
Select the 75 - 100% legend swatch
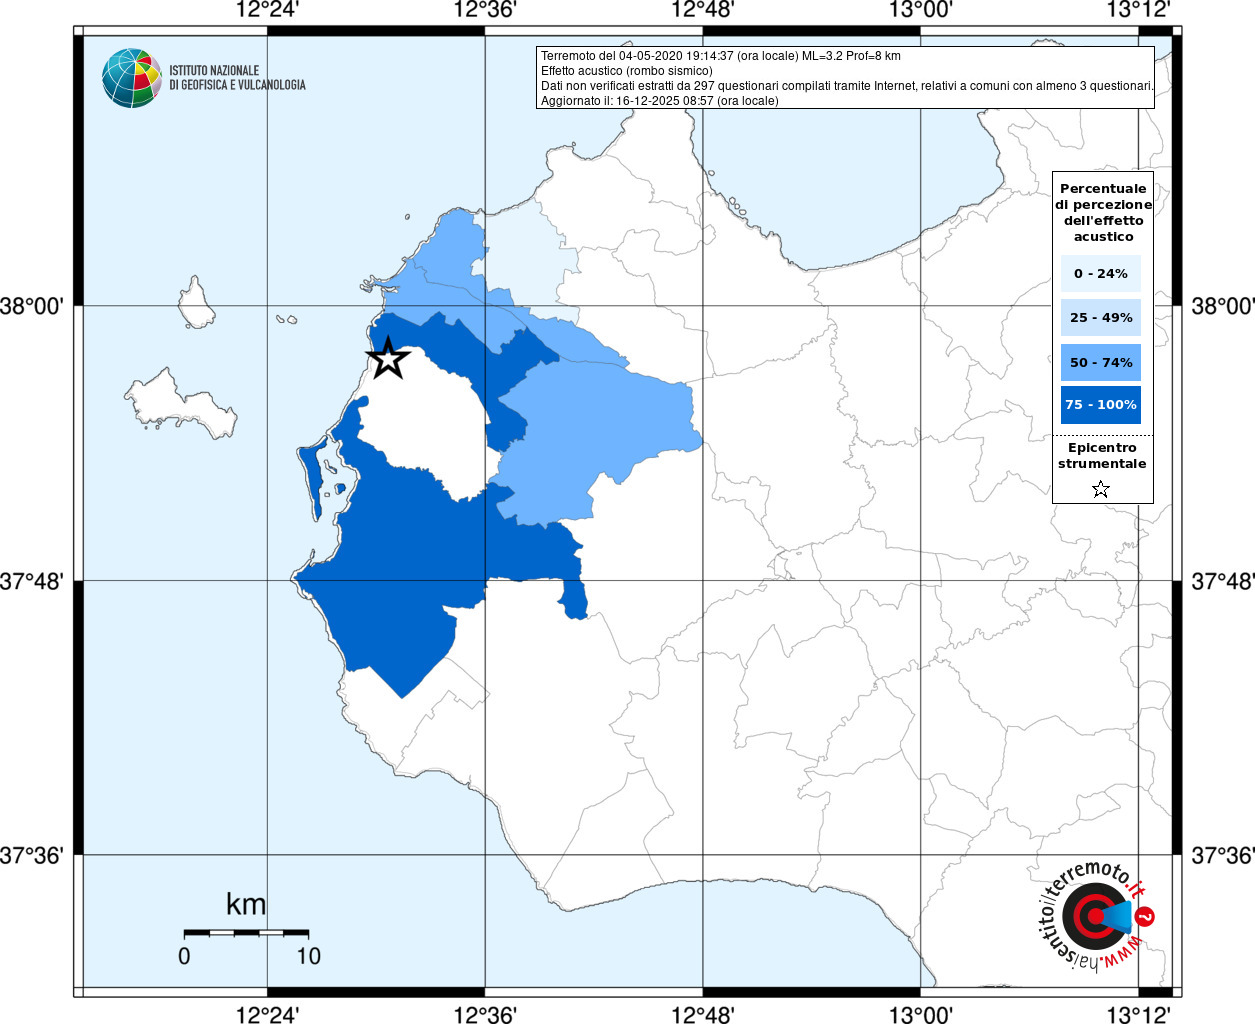click(1101, 405)
